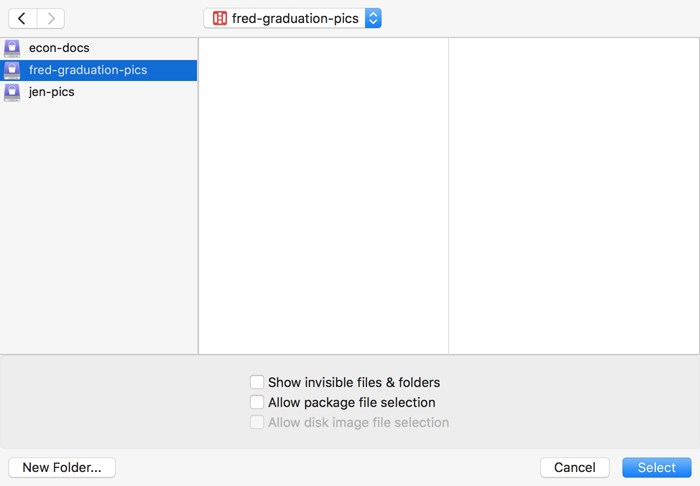Click the empty first file column
The image size is (700, 486).
(323, 196)
